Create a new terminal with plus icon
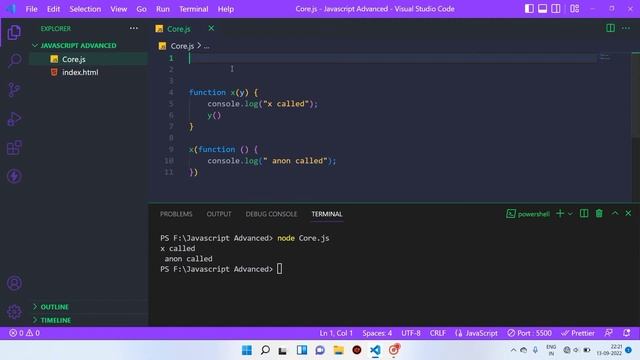The width and height of the screenshot is (640, 360). pyautogui.click(x=560, y=213)
